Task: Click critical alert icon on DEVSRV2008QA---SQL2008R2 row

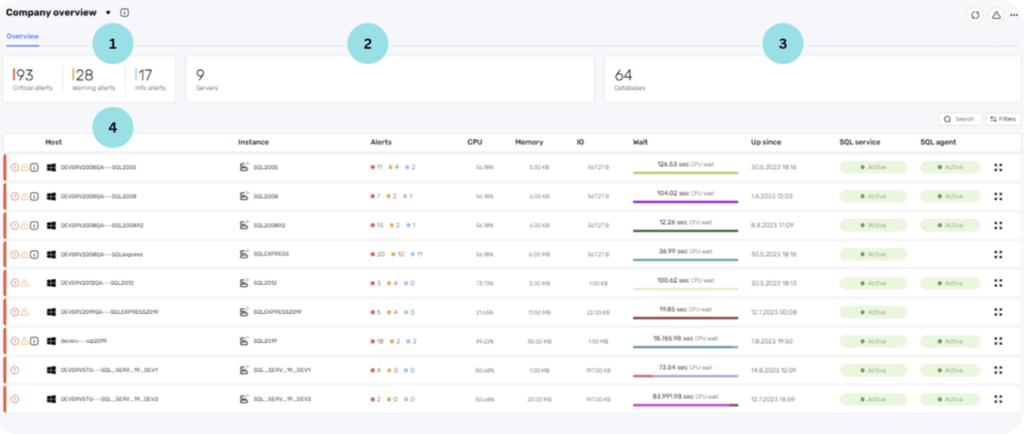Action: (x=15, y=225)
